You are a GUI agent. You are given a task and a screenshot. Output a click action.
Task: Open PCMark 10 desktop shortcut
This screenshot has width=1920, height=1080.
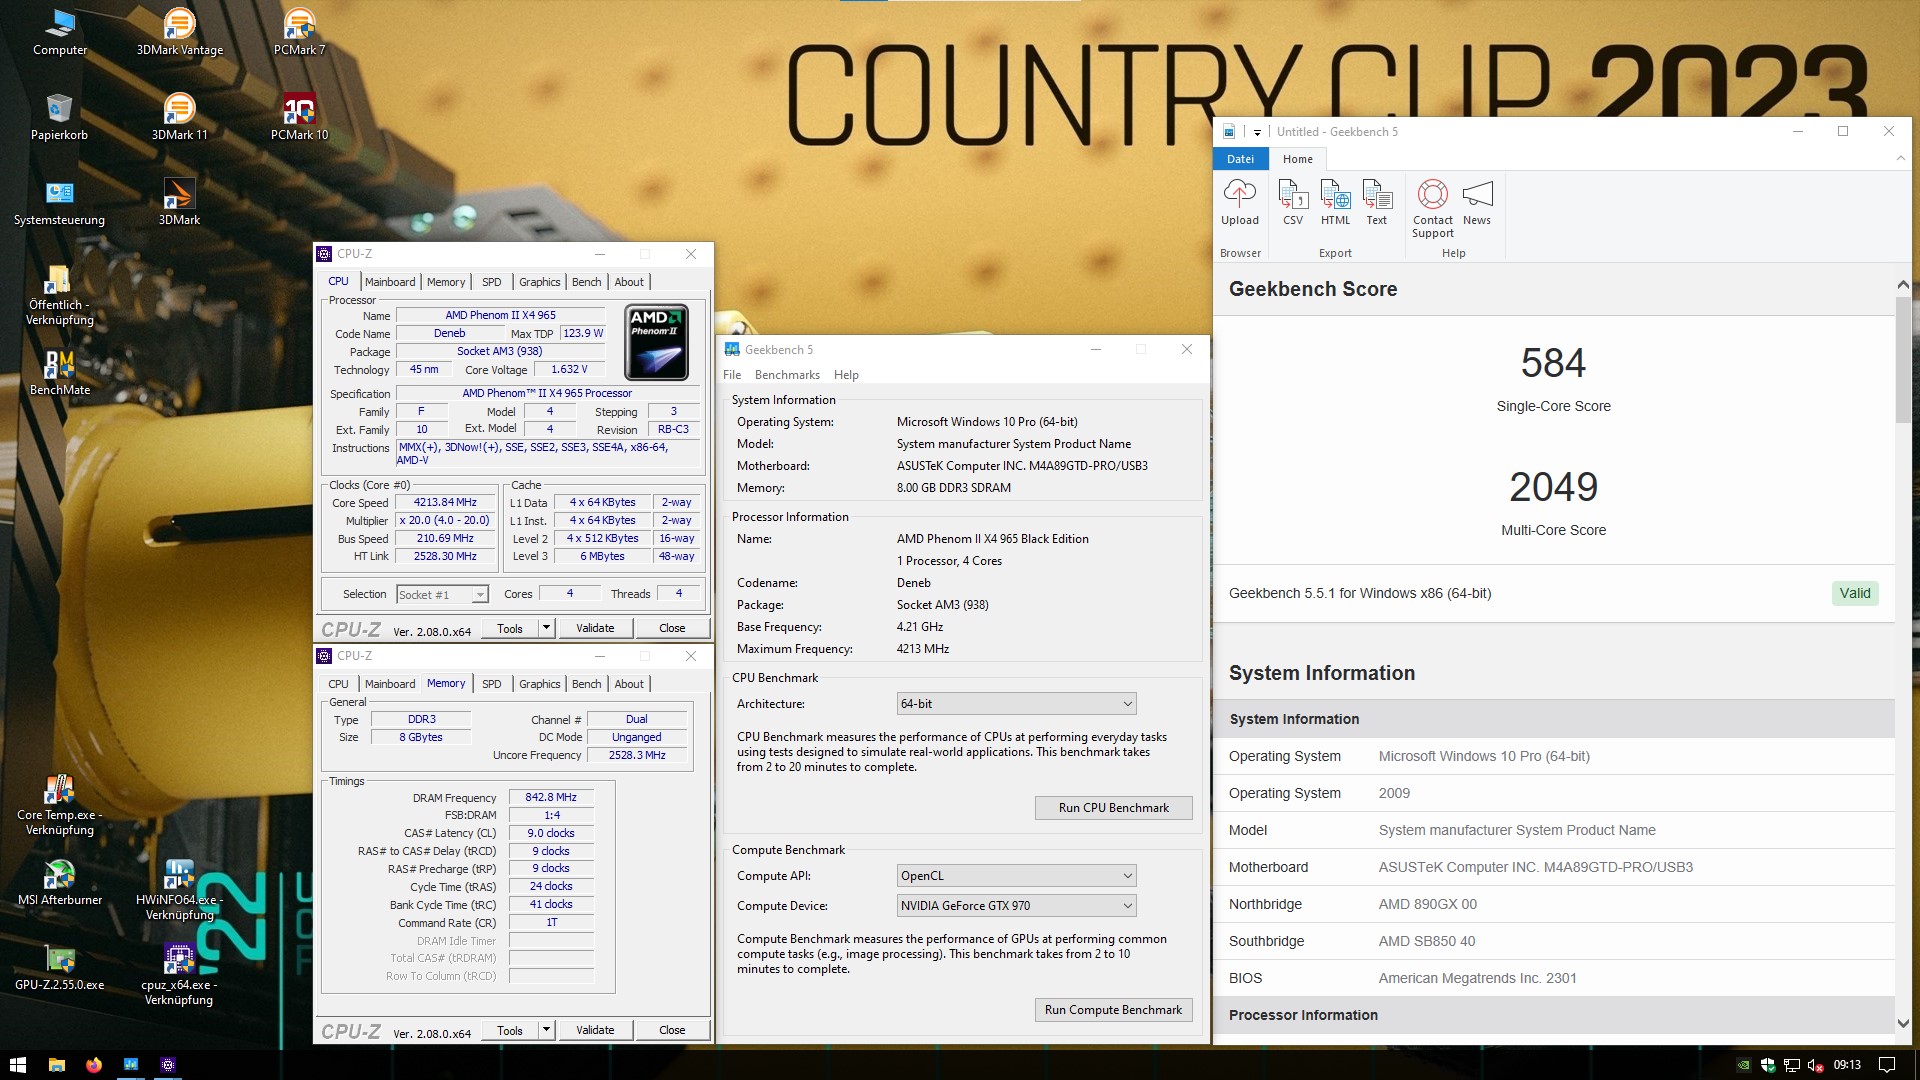pyautogui.click(x=299, y=117)
